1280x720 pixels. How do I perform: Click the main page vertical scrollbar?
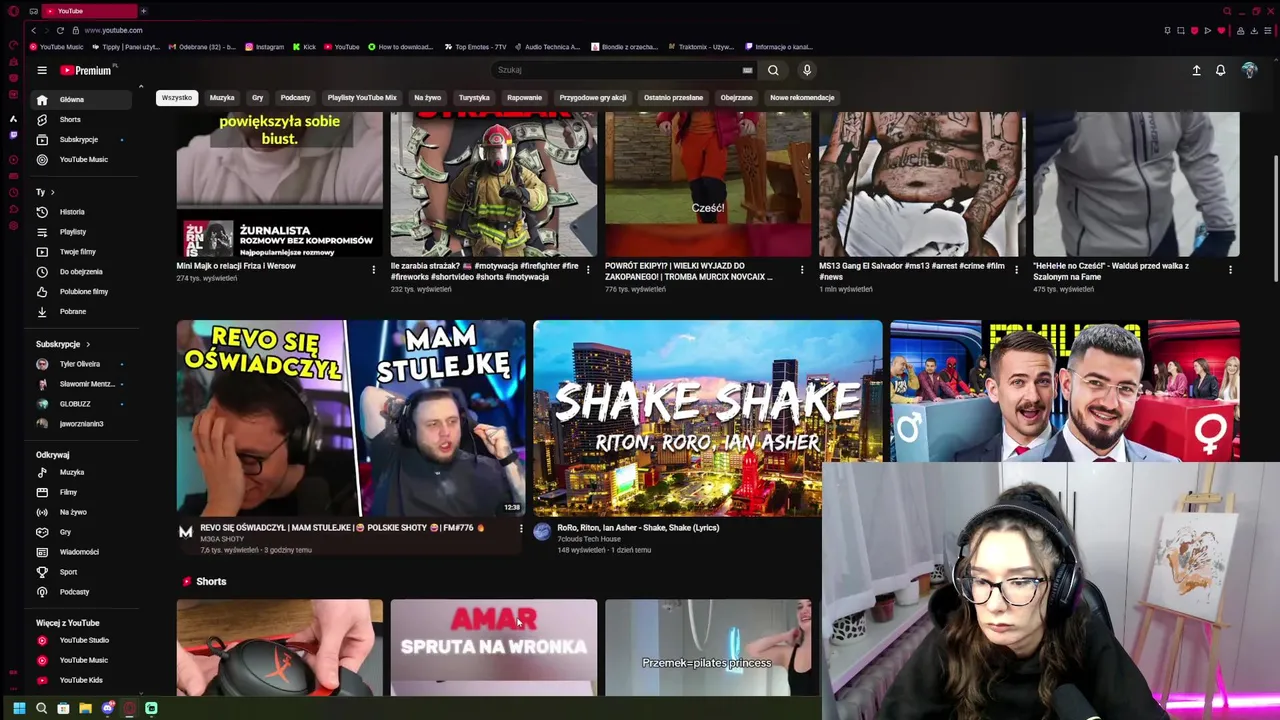click(1275, 220)
